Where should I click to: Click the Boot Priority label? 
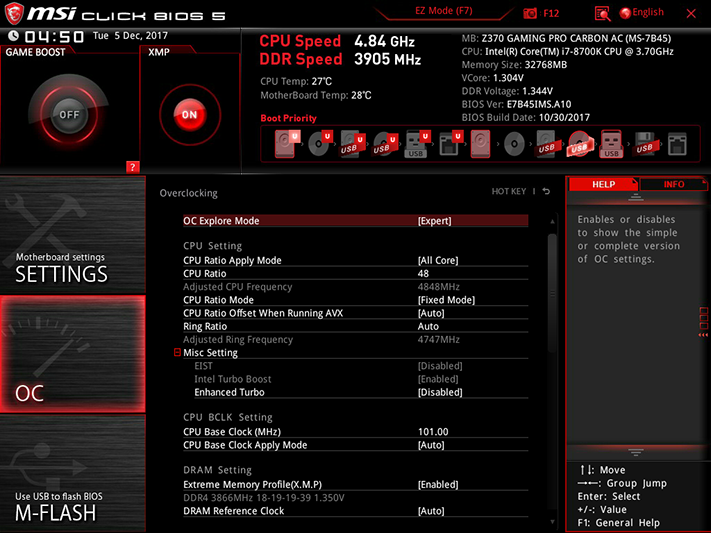pyautogui.click(x=288, y=118)
